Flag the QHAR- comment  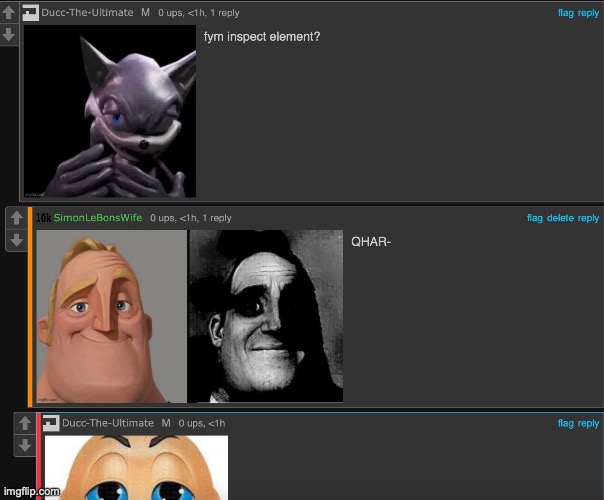(535, 218)
